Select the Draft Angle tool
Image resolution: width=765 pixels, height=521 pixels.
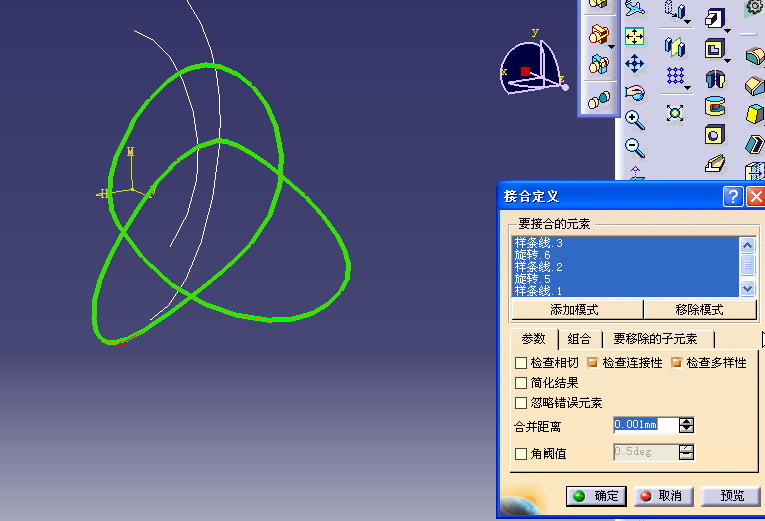click(755, 114)
